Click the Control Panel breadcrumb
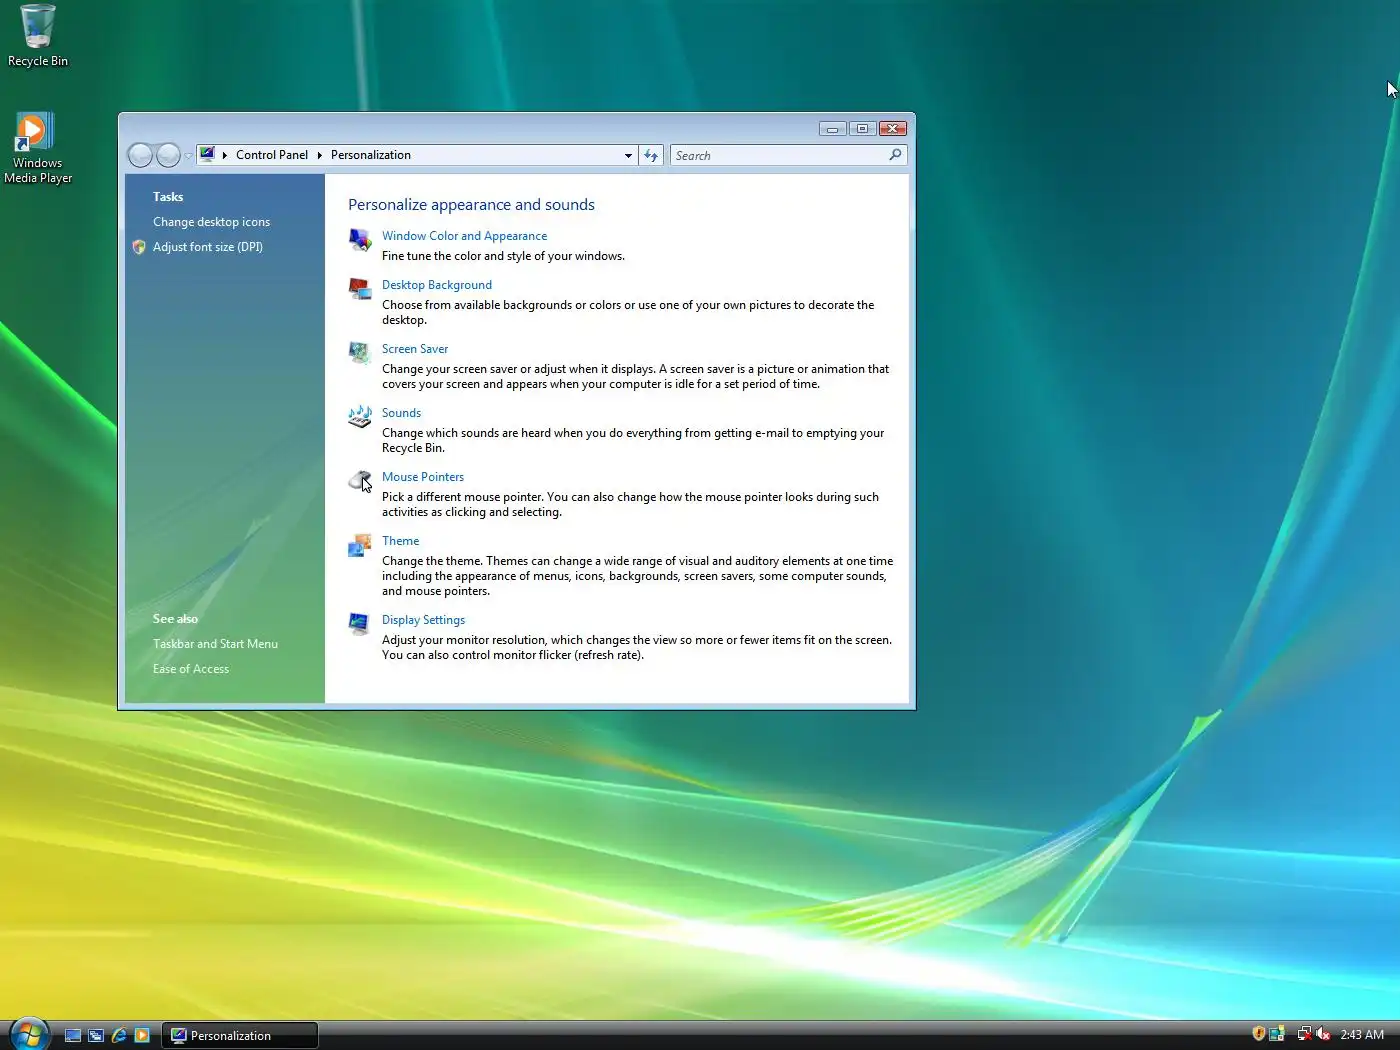1400x1050 pixels. tap(272, 155)
